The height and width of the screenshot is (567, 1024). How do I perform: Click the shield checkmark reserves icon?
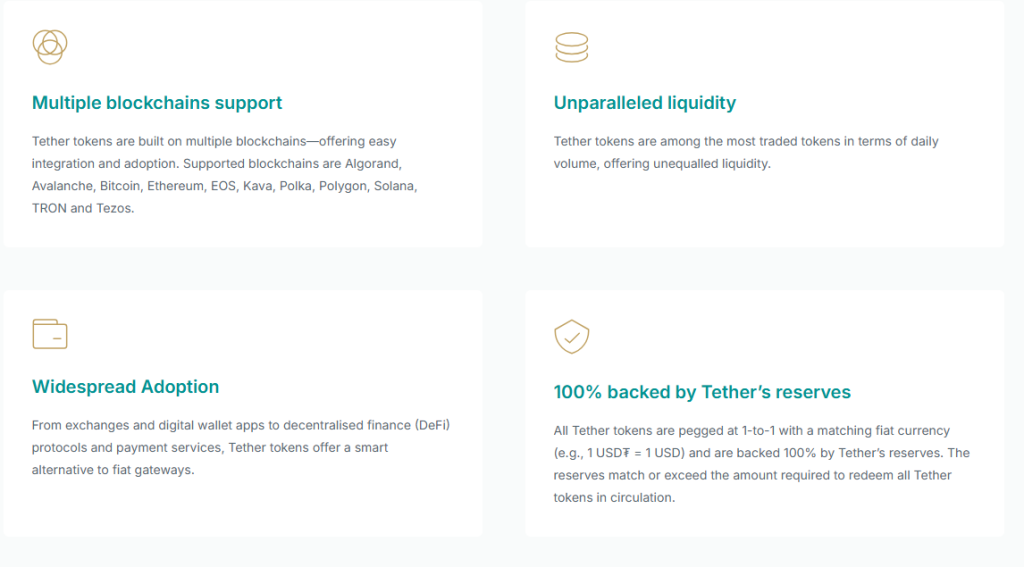point(571,337)
